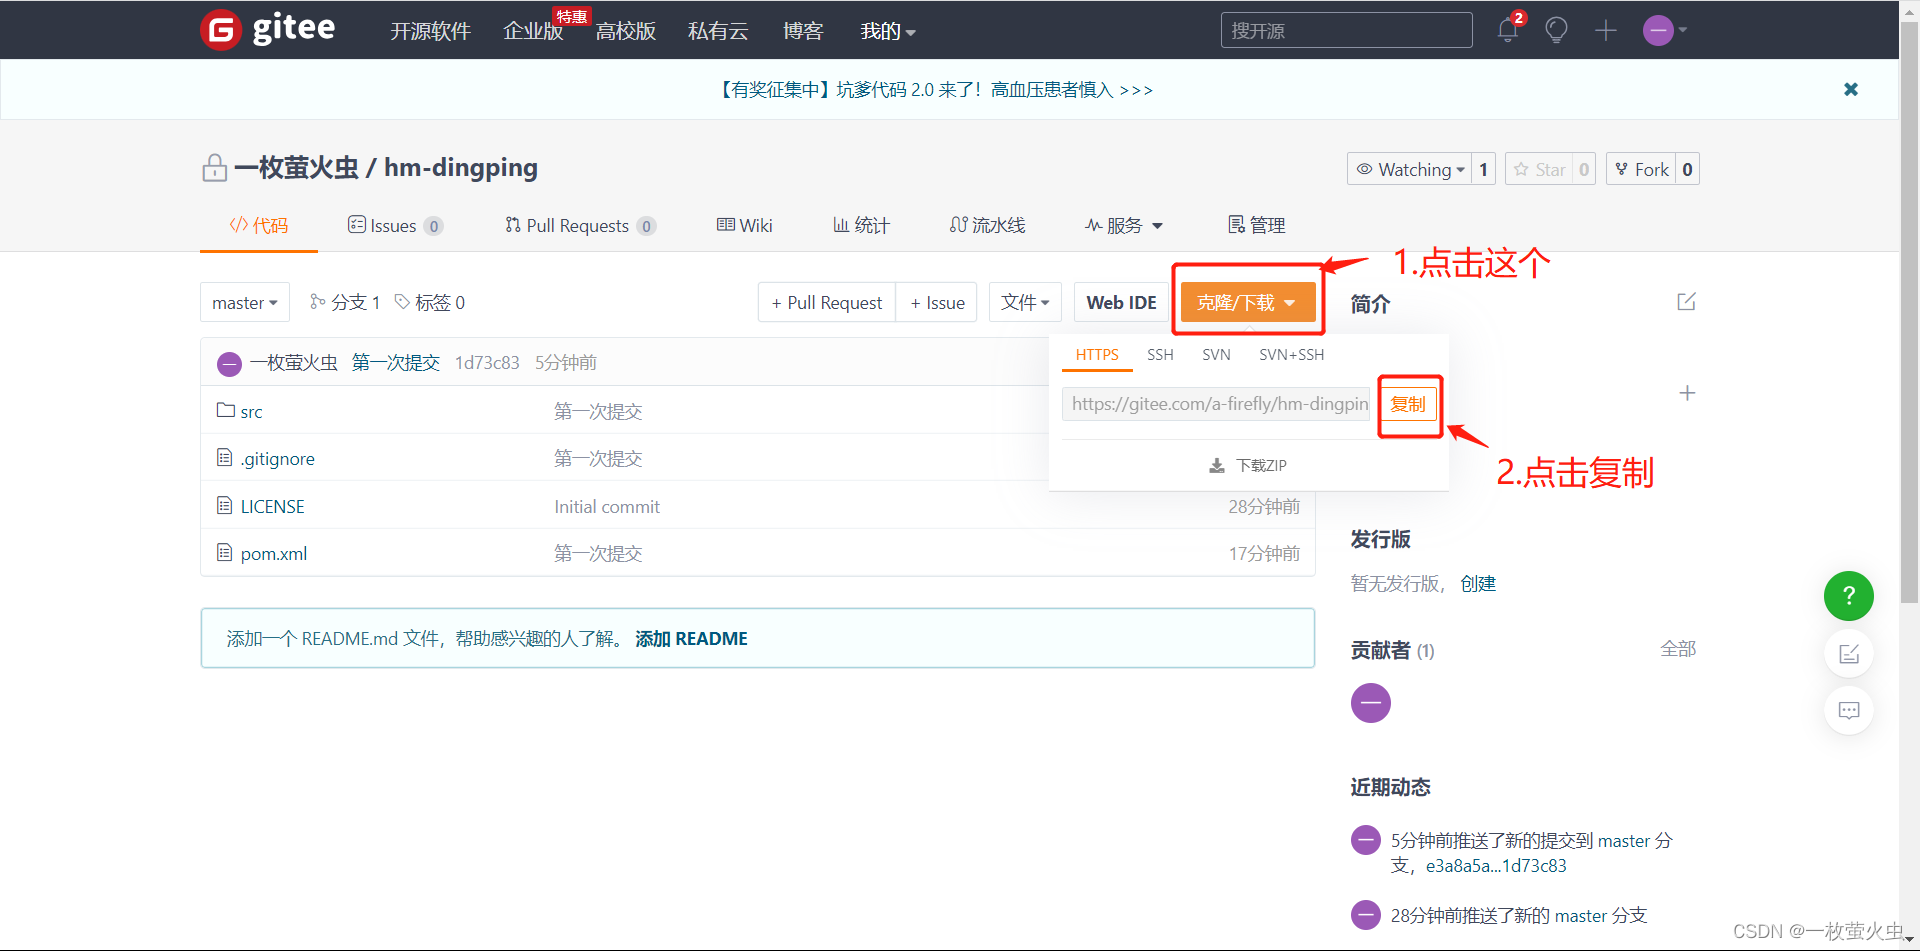Open the notifications bell icon
The image size is (1920, 951).
[1508, 30]
